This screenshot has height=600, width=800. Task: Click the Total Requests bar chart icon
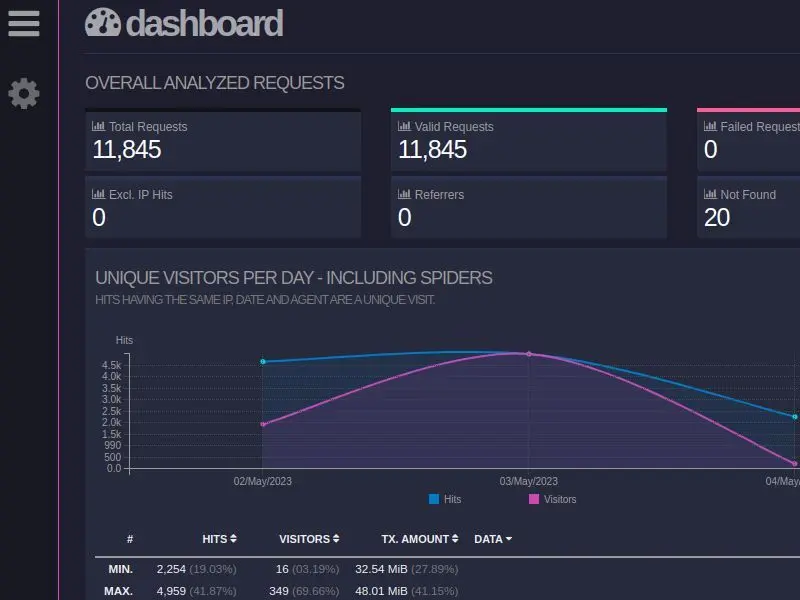pos(98,127)
